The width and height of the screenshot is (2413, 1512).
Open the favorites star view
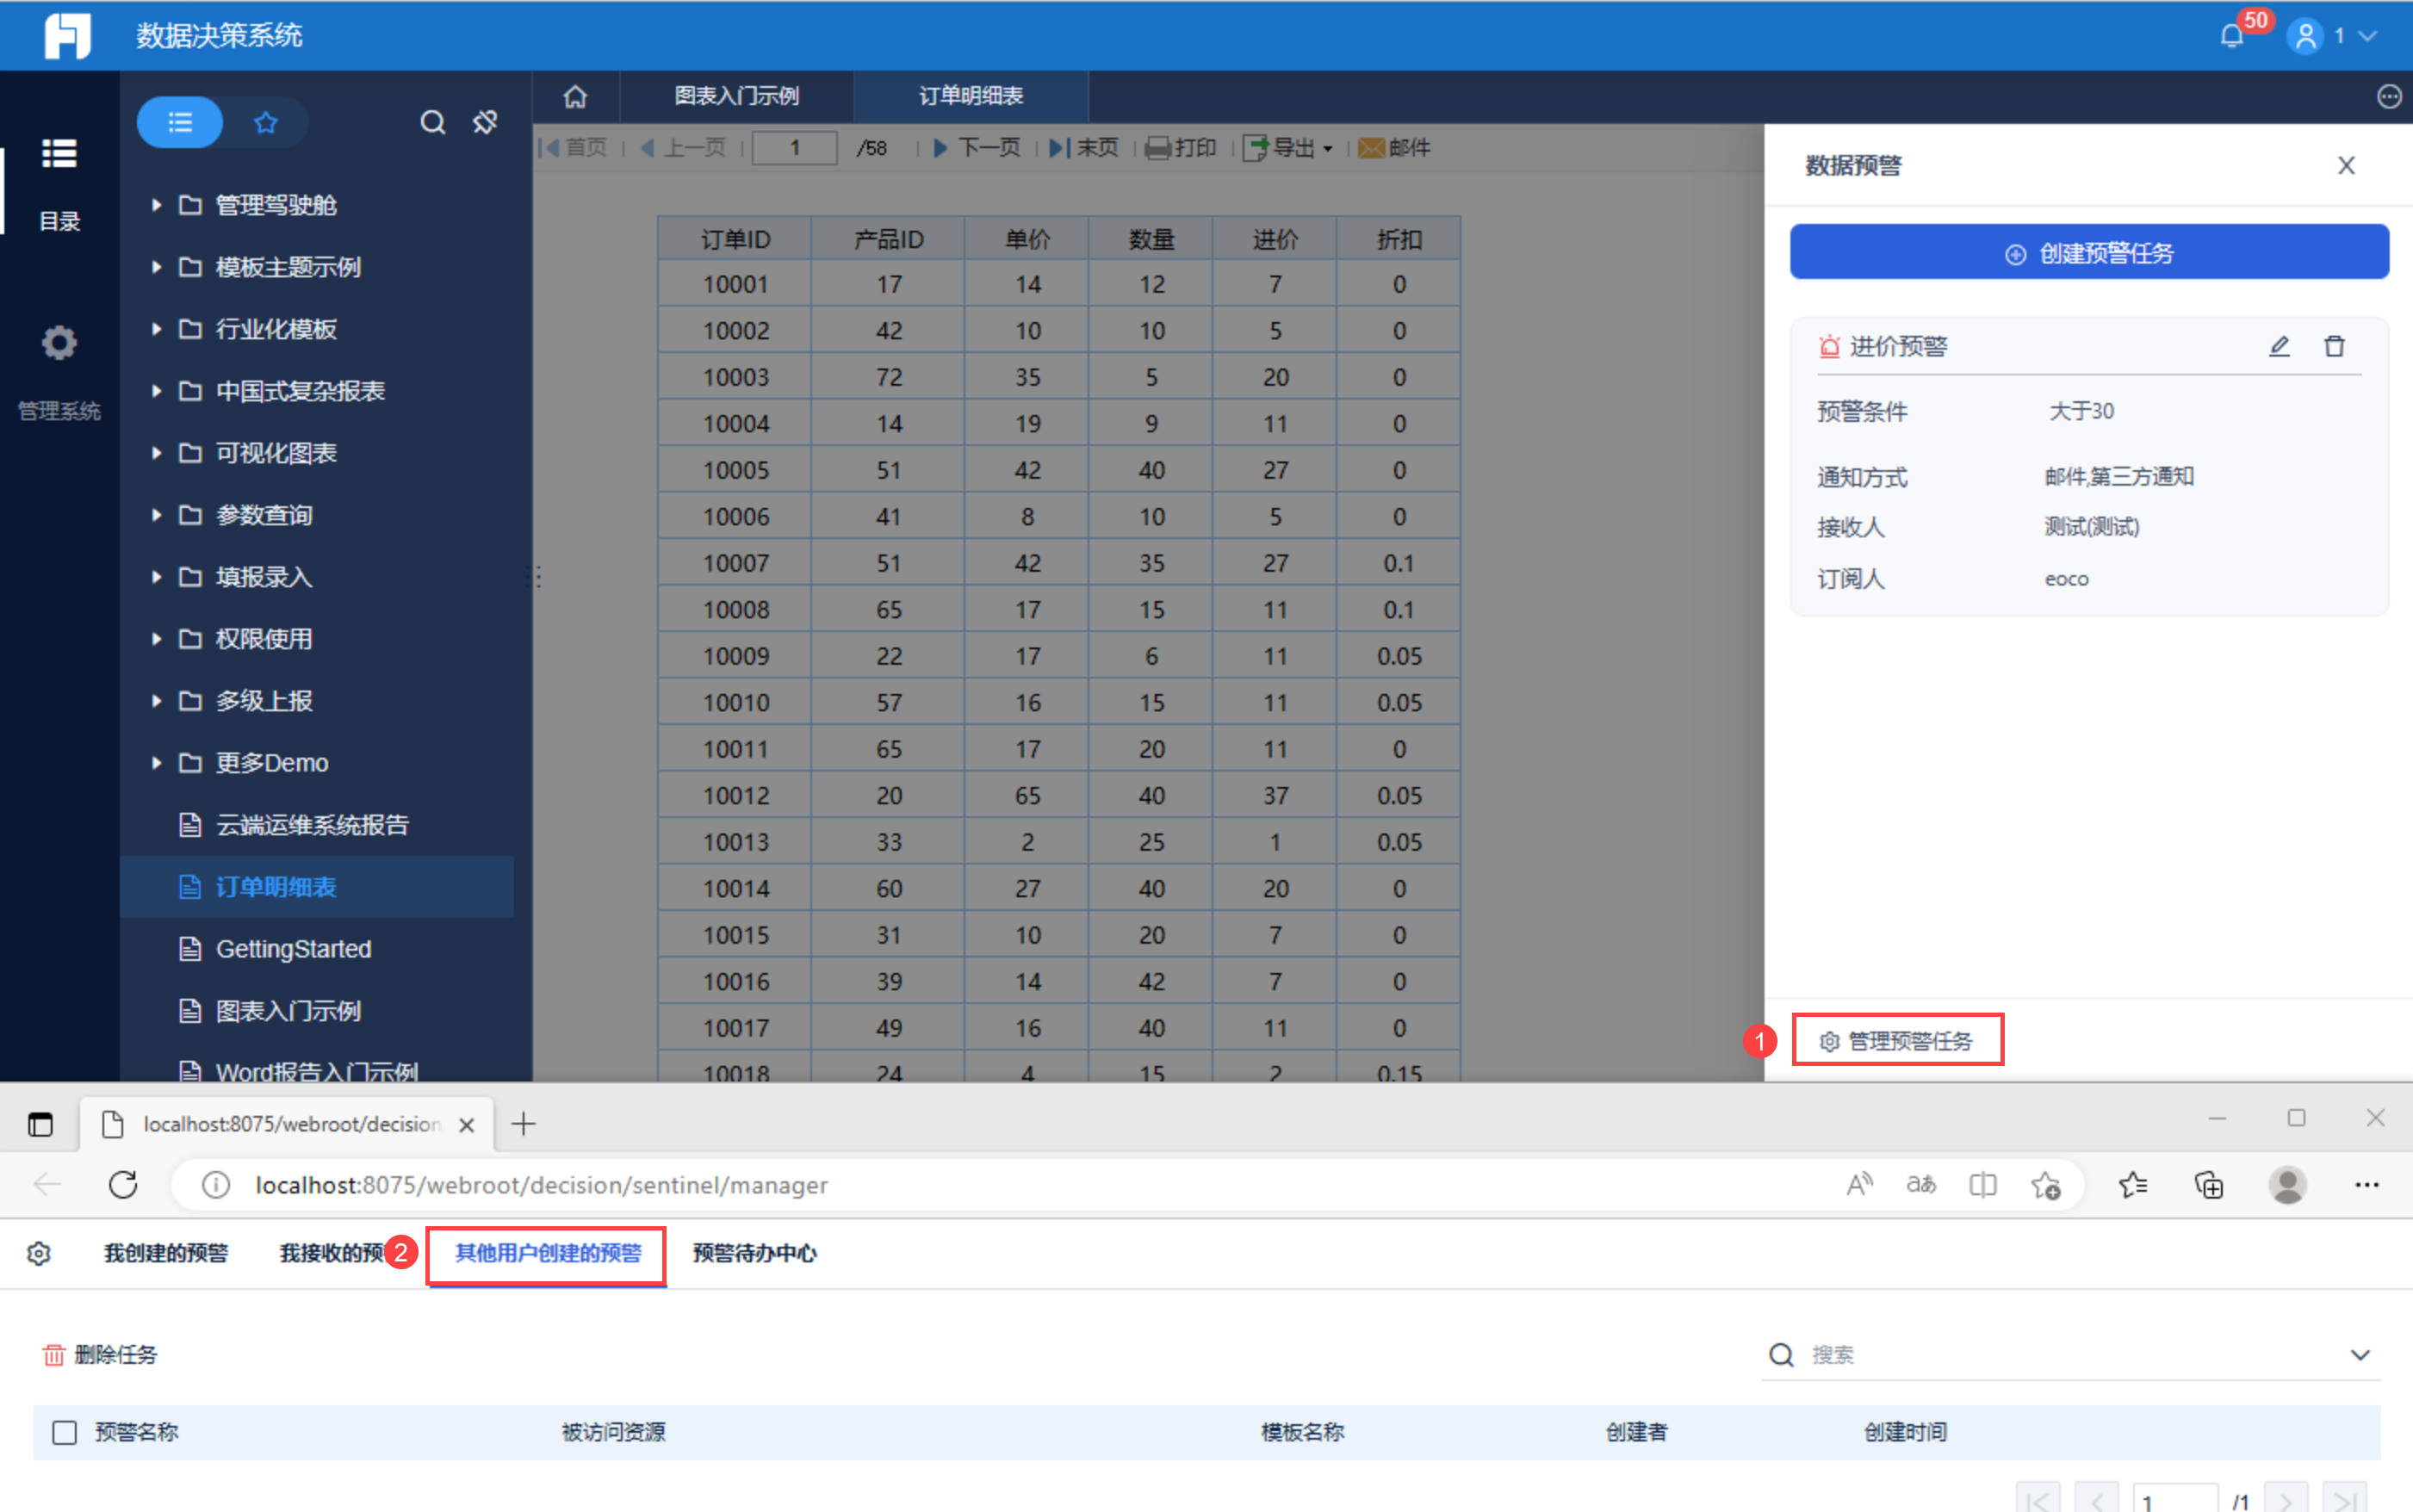[265, 122]
